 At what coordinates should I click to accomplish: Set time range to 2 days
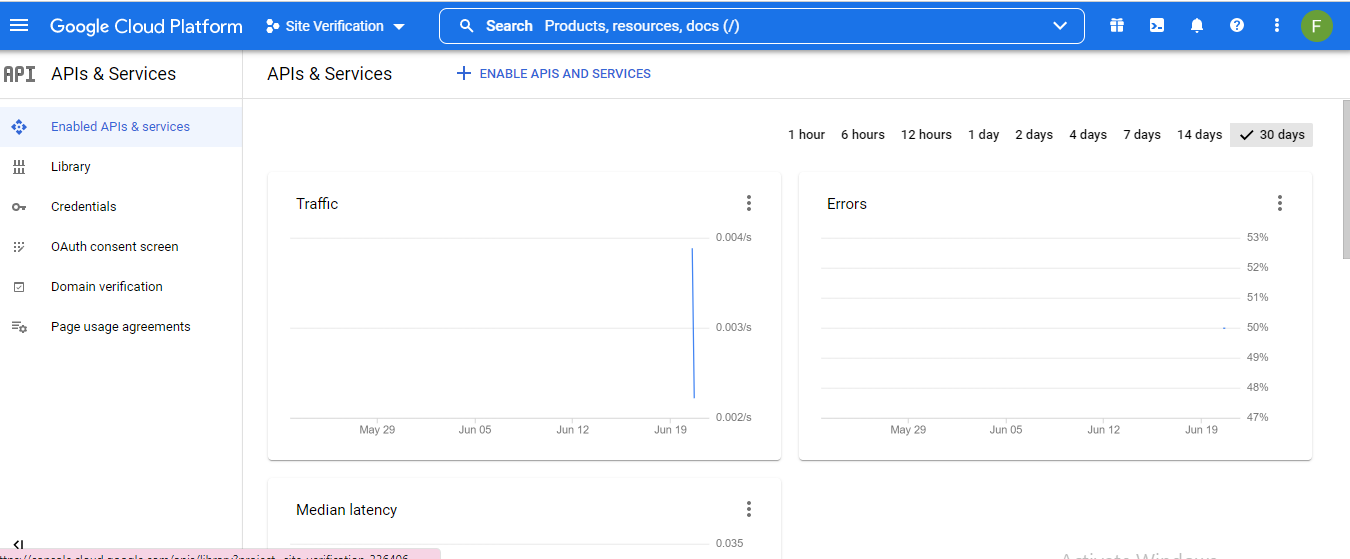[x=1034, y=135]
